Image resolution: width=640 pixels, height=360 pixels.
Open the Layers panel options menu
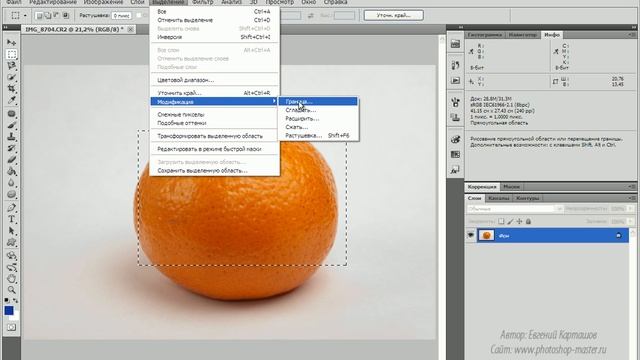click(631, 198)
